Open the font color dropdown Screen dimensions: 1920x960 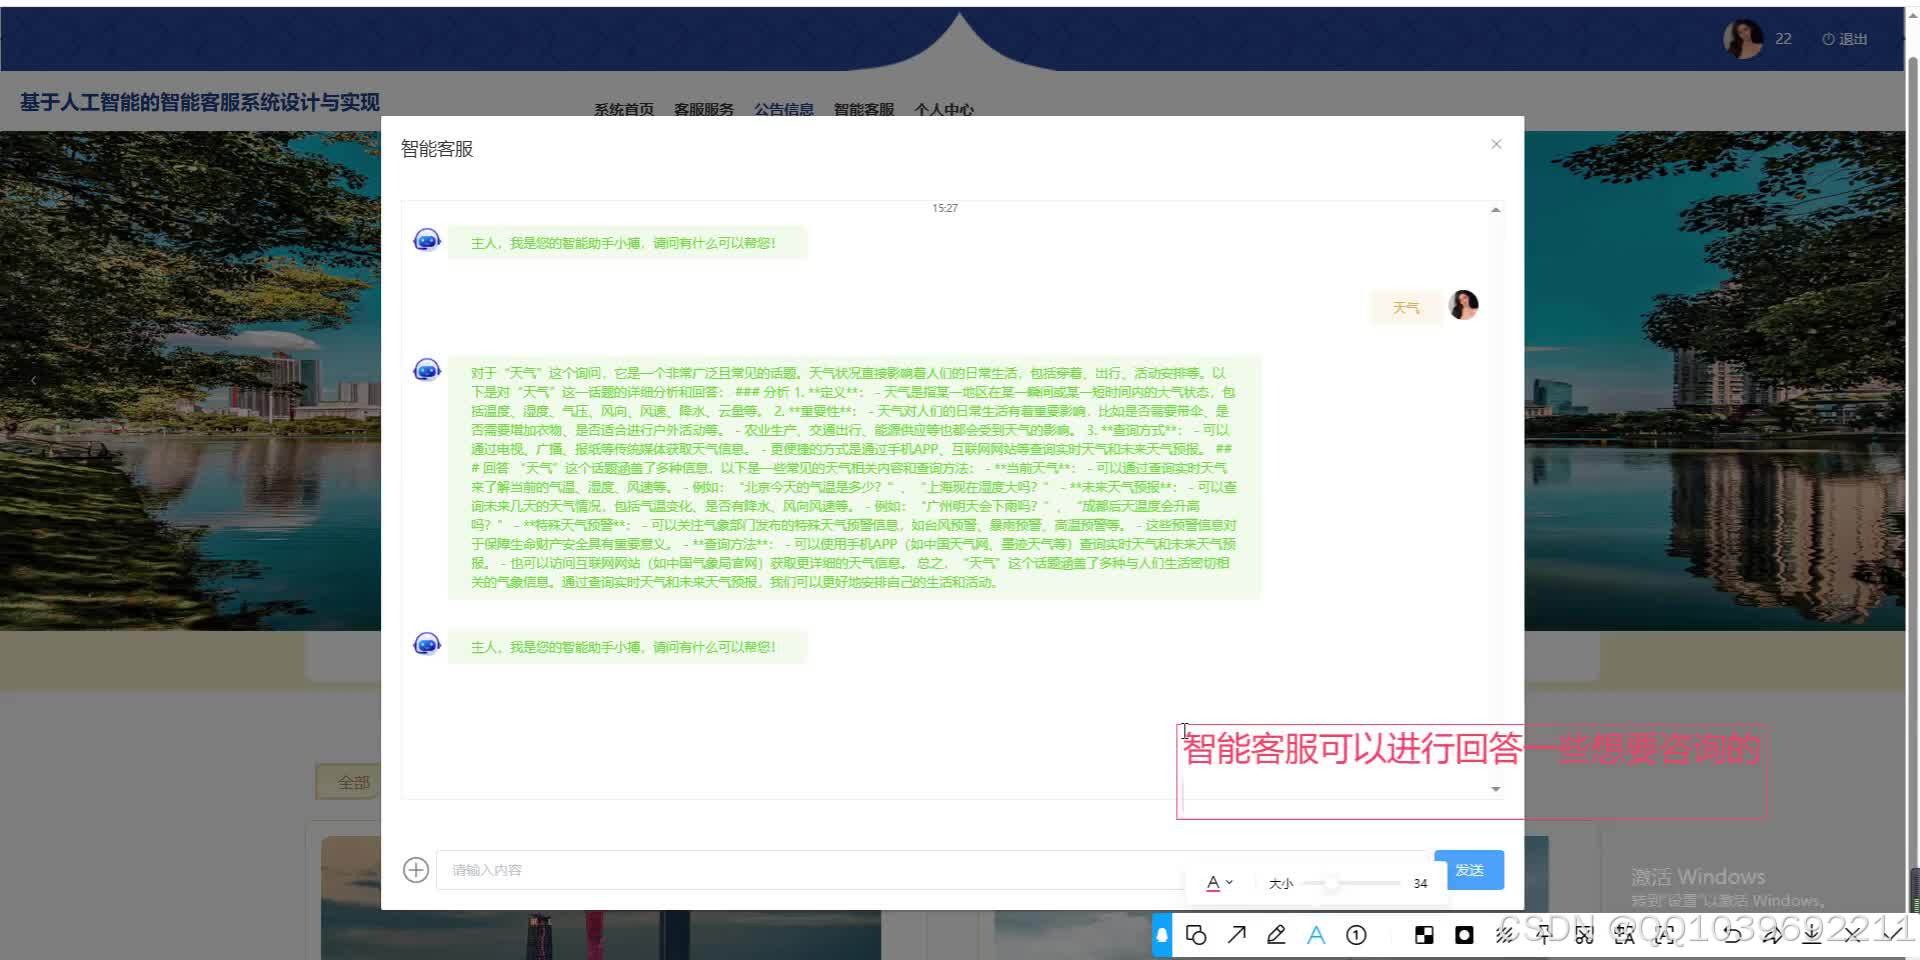(x=1219, y=882)
